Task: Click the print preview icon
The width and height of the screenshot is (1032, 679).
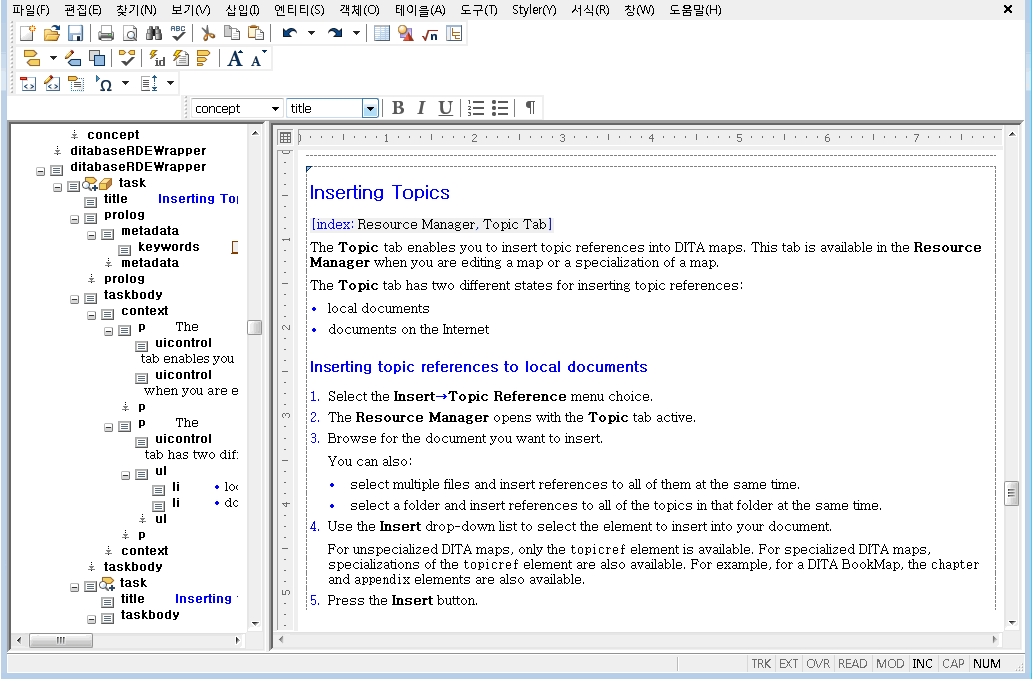Action: tap(130, 33)
